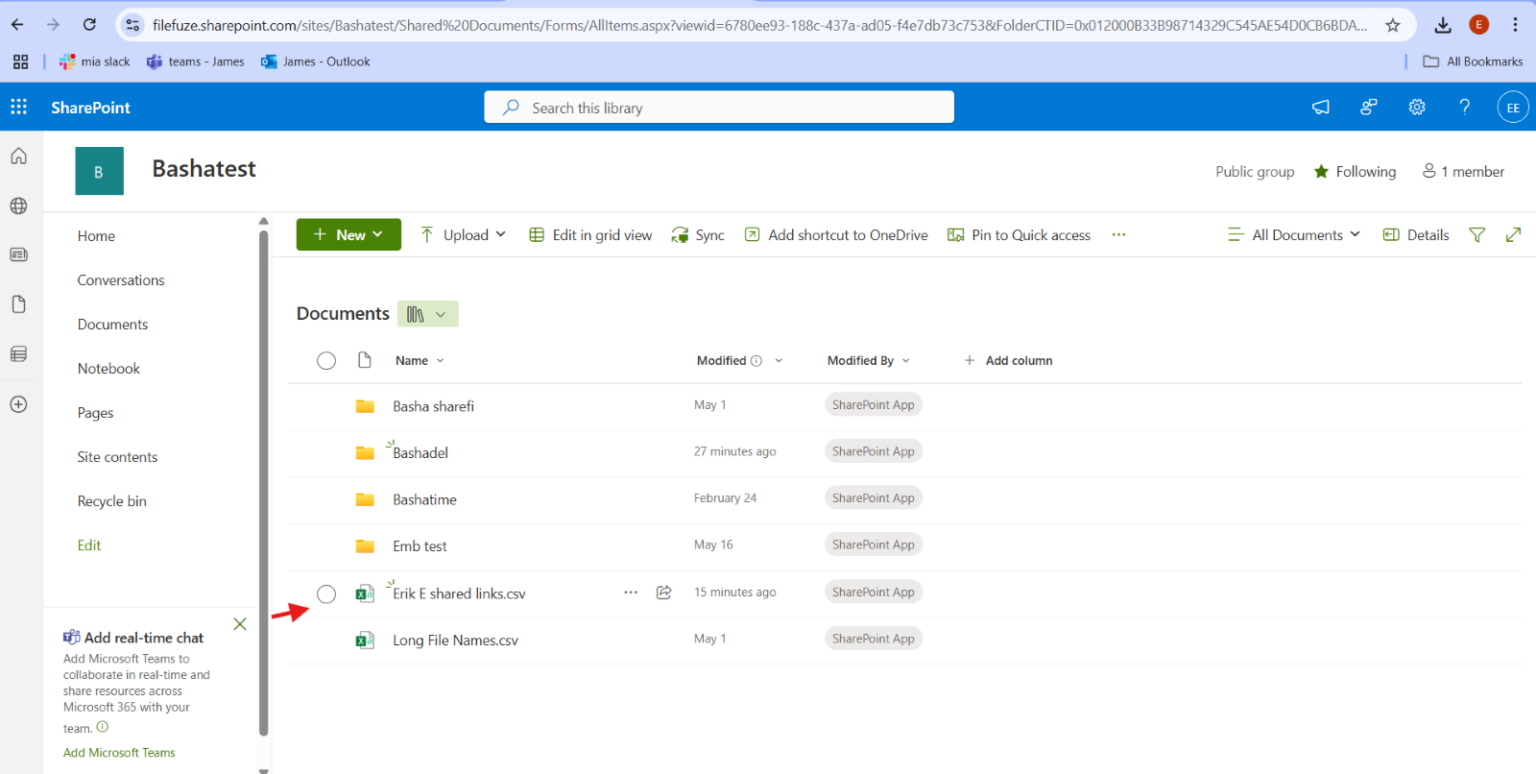Click Add column in the documents list
1536x774 pixels.
(x=1008, y=360)
